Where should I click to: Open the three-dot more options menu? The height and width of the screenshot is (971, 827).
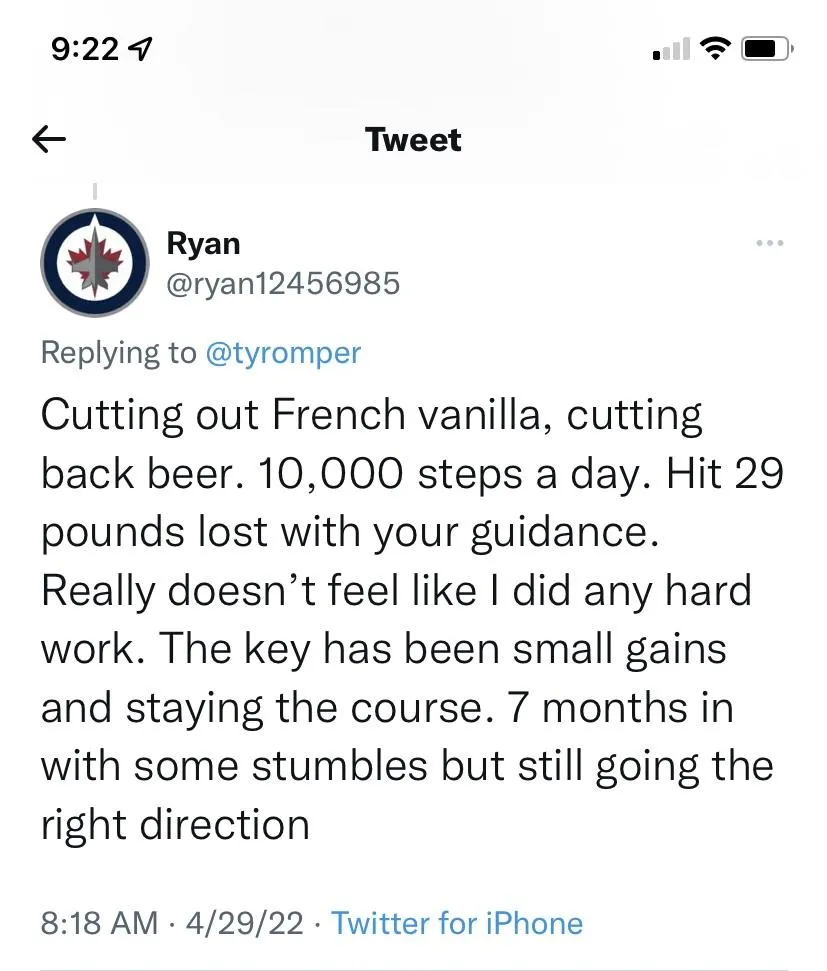(770, 243)
